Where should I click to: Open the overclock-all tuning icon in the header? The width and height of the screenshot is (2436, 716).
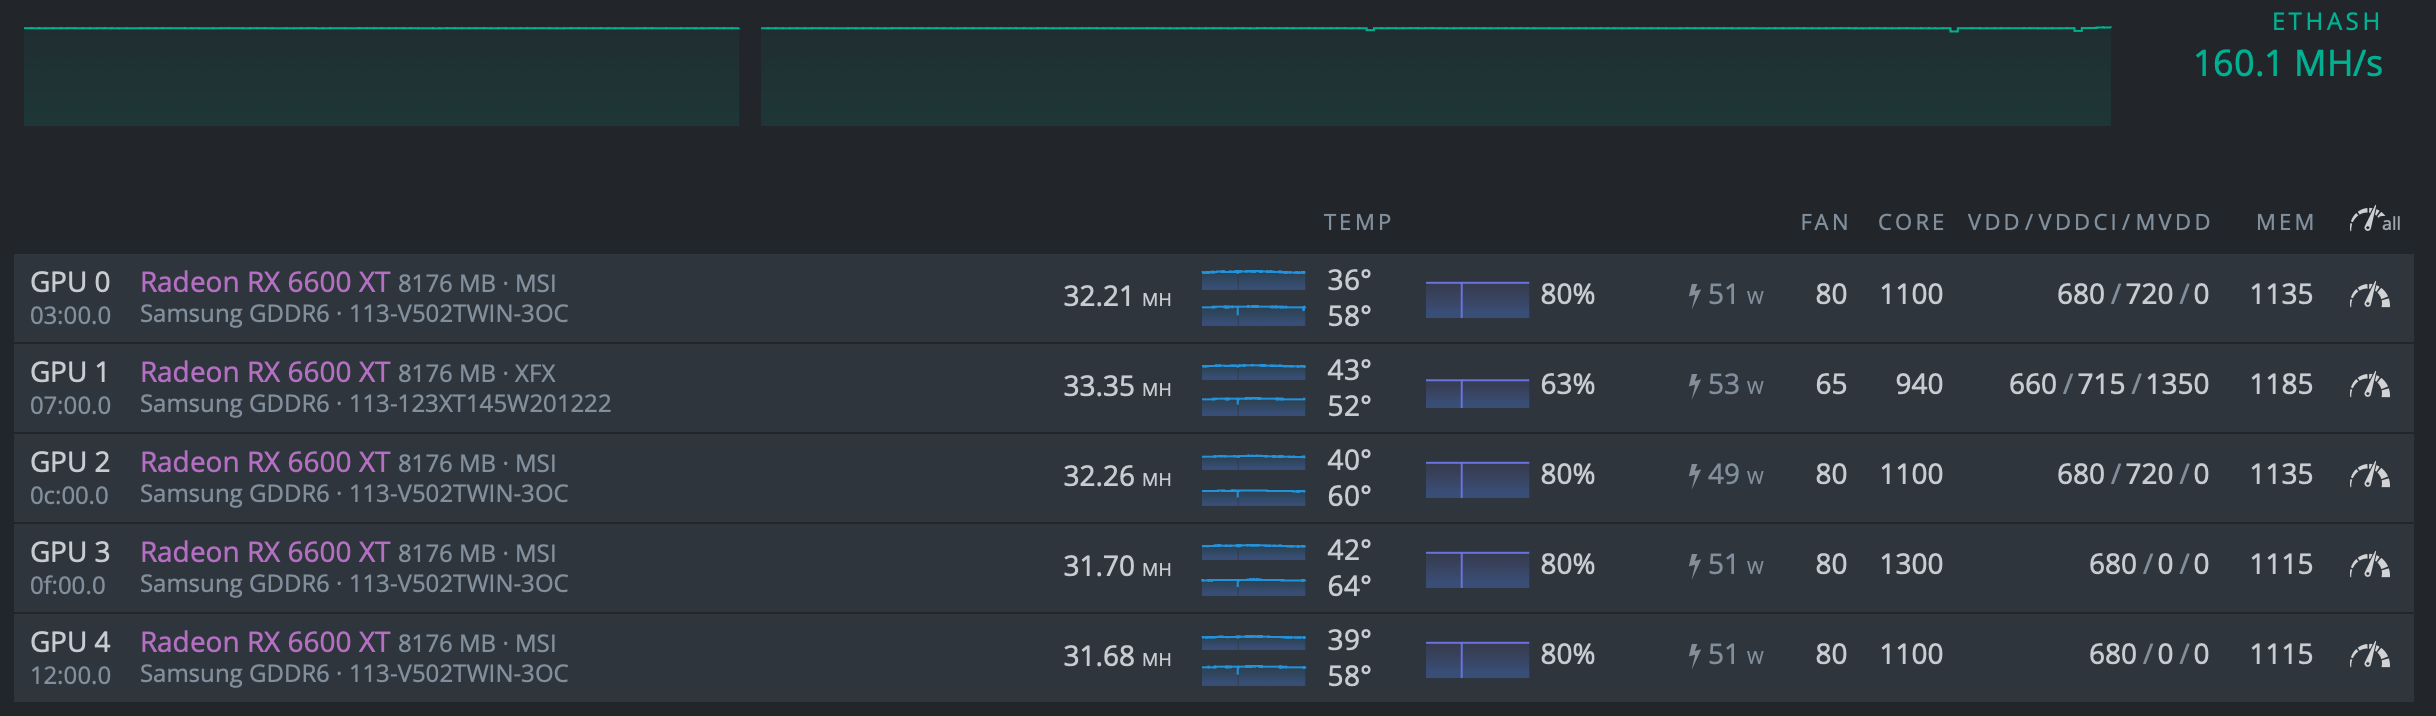[x=2374, y=220]
